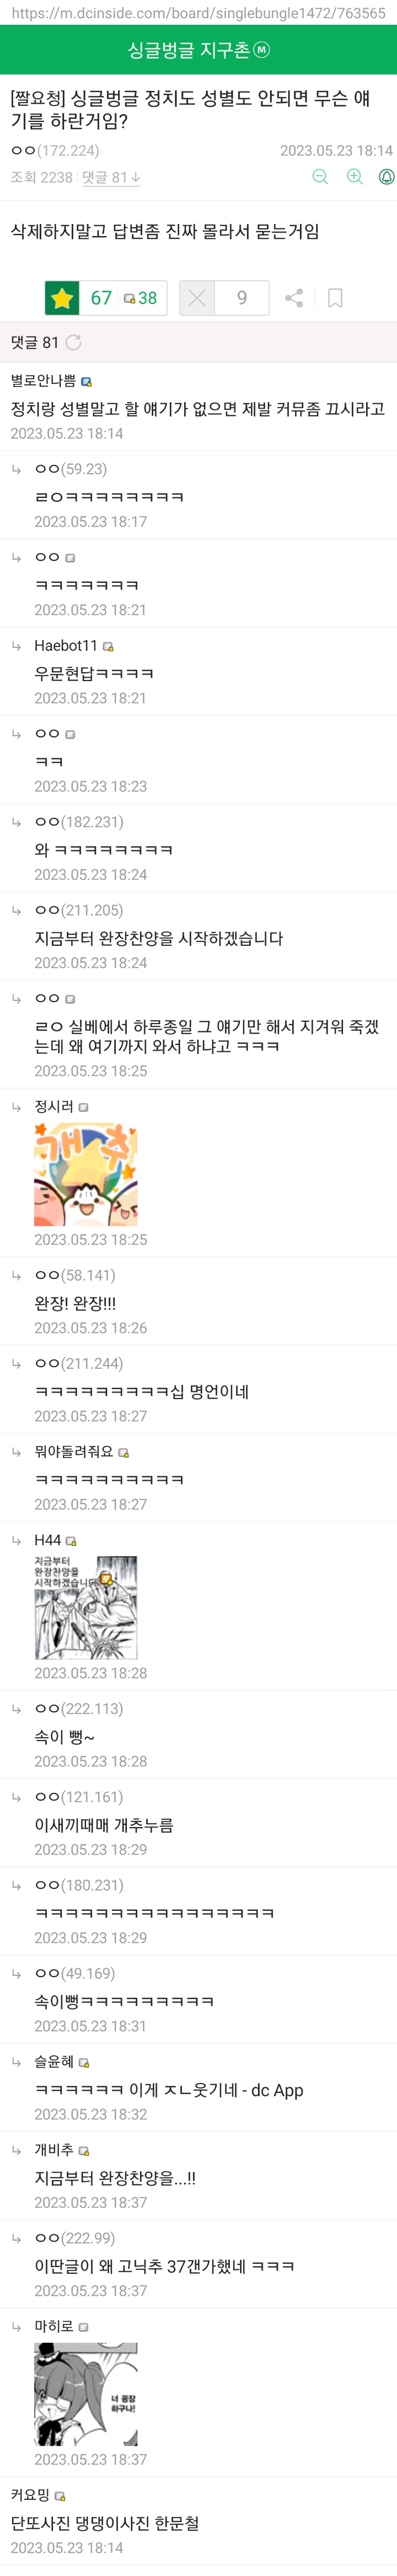This screenshot has height=2576, width=397.
Task: Open commenter 커요밍's profile
Action: (x=30, y=2495)
